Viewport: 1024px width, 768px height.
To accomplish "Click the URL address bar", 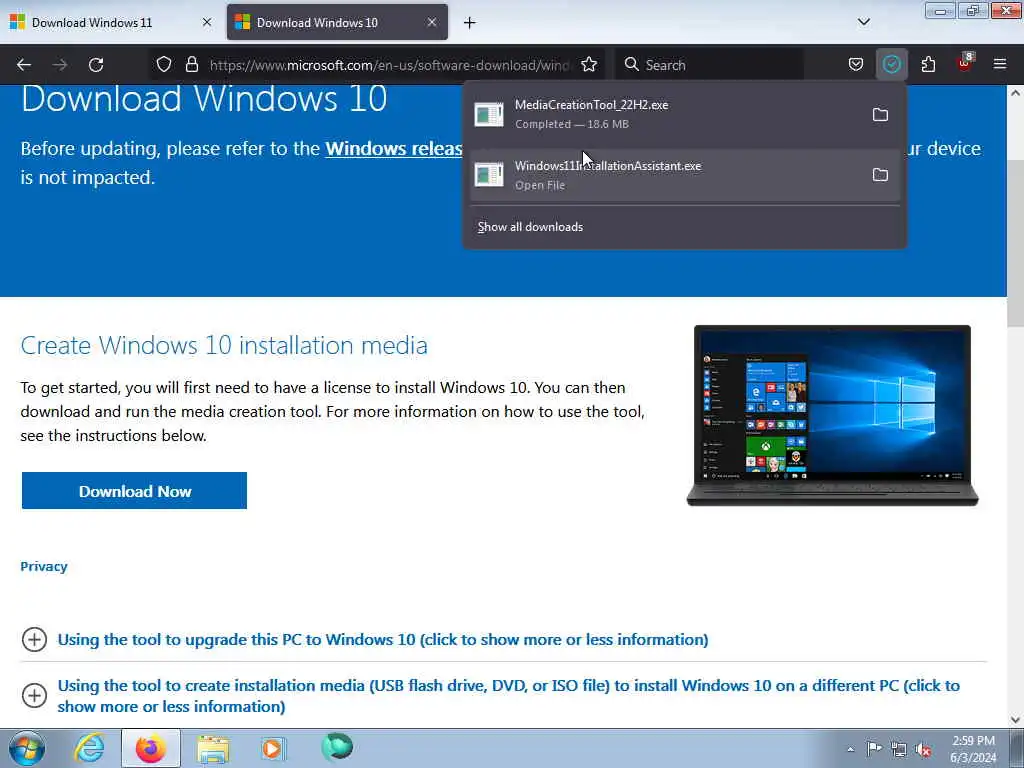I will coord(389,65).
